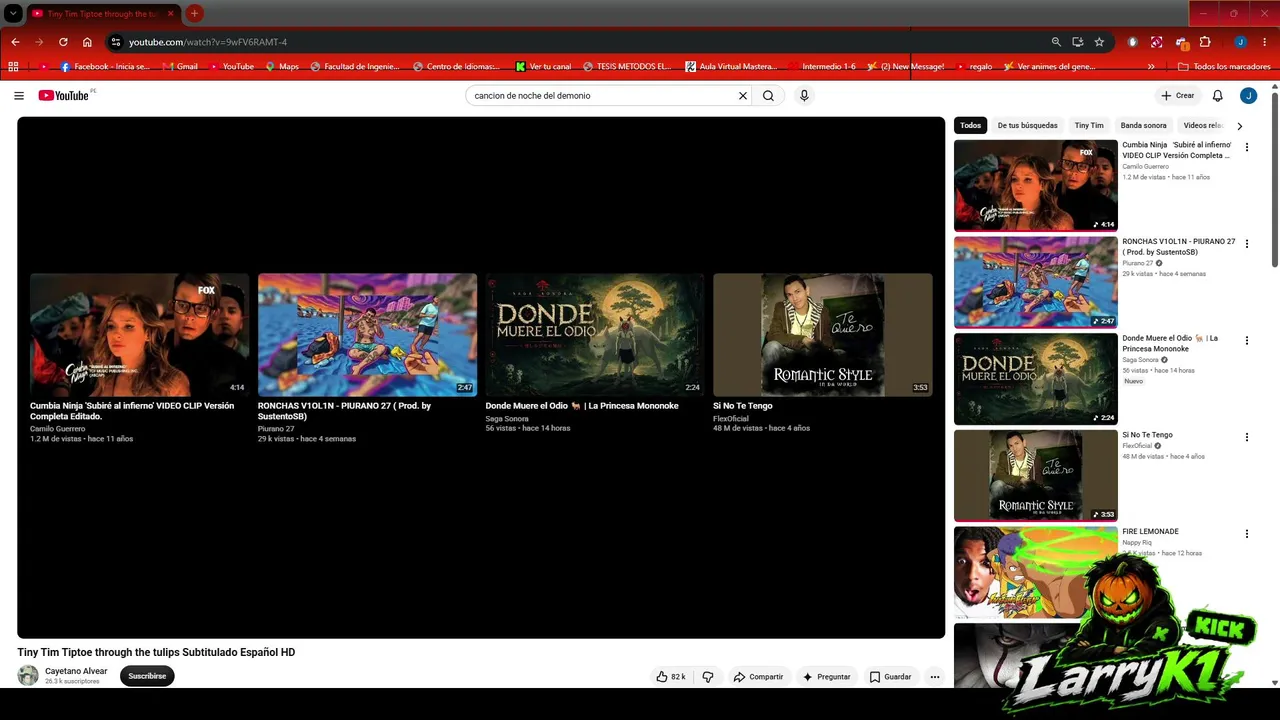Select the Tiny Tim filter chip
The width and height of the screenshot is (1280, 720).
[1089, 126]
